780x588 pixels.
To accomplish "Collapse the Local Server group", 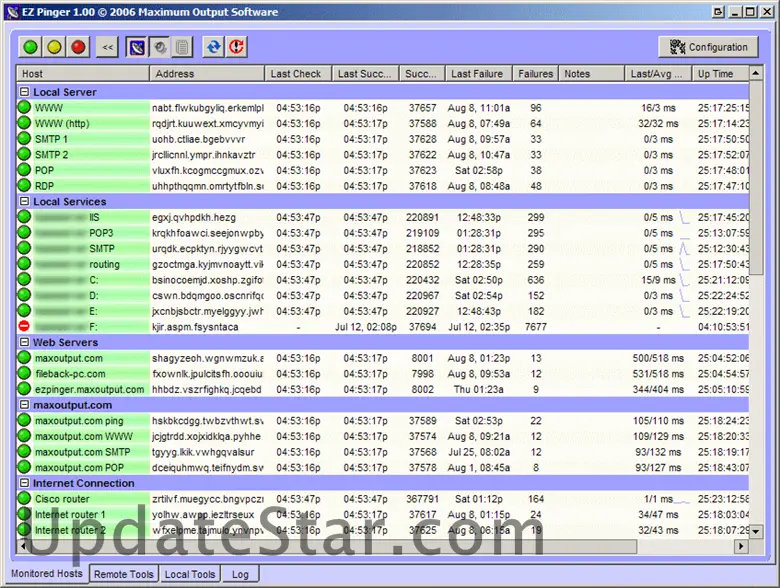I will [x=24, y=92].
